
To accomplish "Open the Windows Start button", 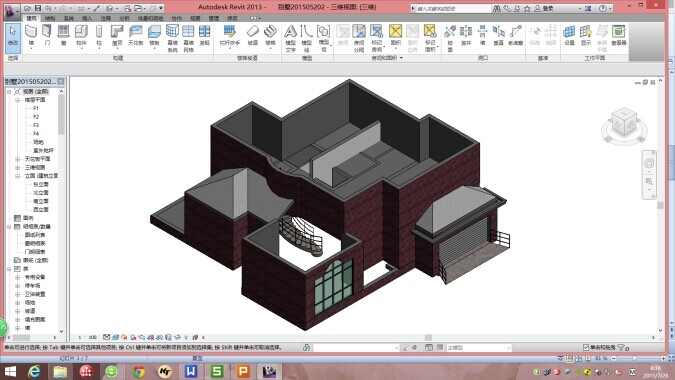I will coord(10,371).
